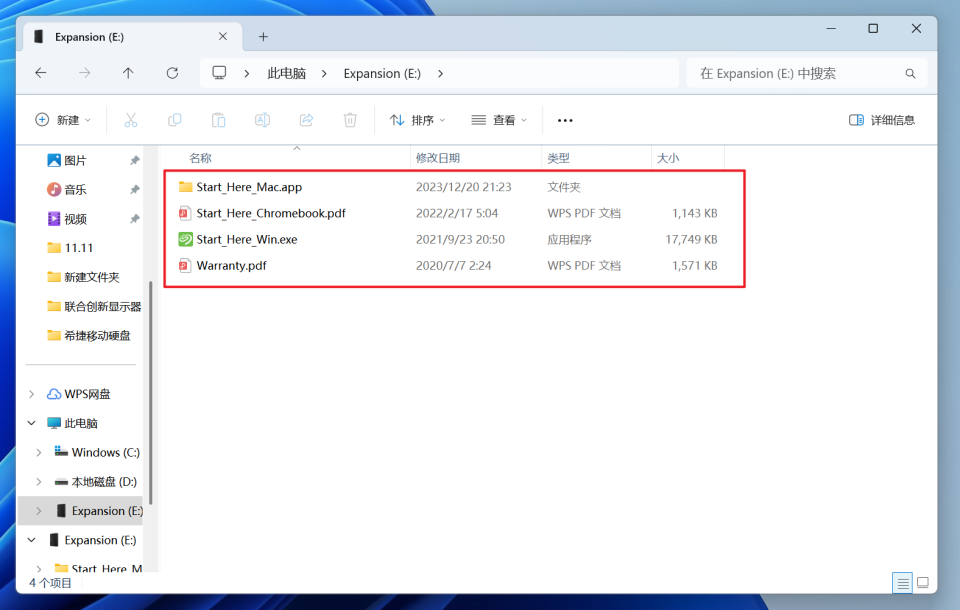Click the Delete trash can icon

point(350,120)
